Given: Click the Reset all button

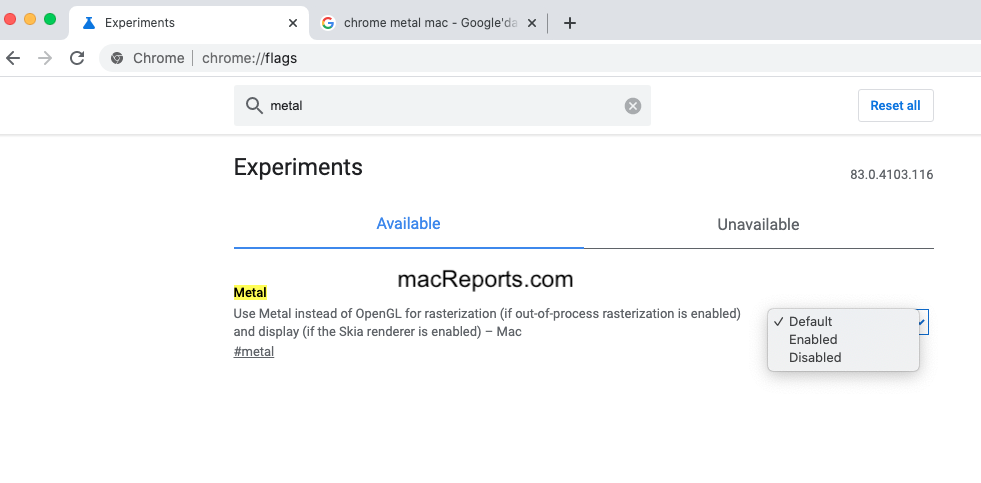Looking at the screenshot, I should pyautogui.click(x=895, y=106).
